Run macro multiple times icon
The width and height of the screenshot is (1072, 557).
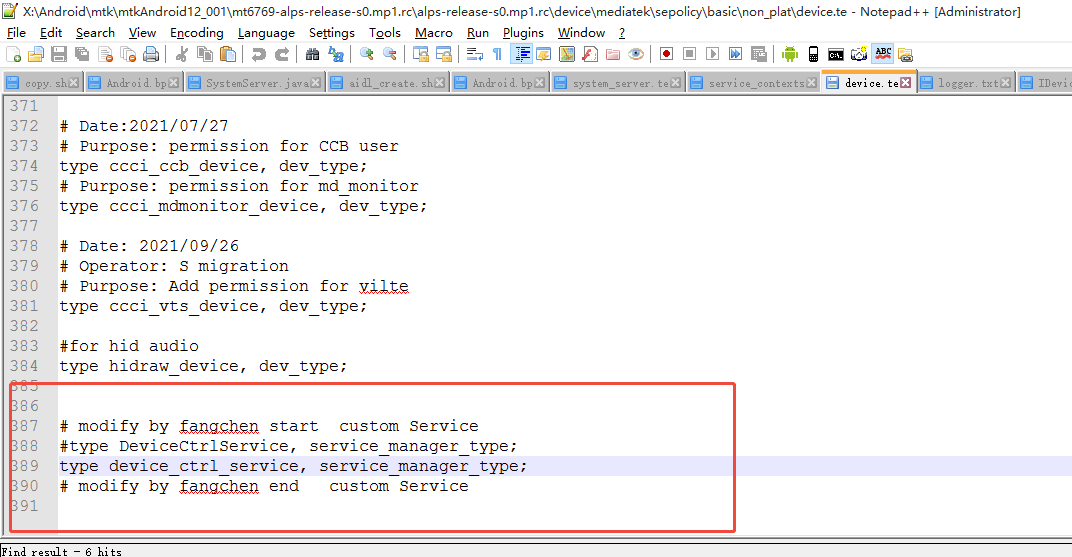tap(736, 55)
